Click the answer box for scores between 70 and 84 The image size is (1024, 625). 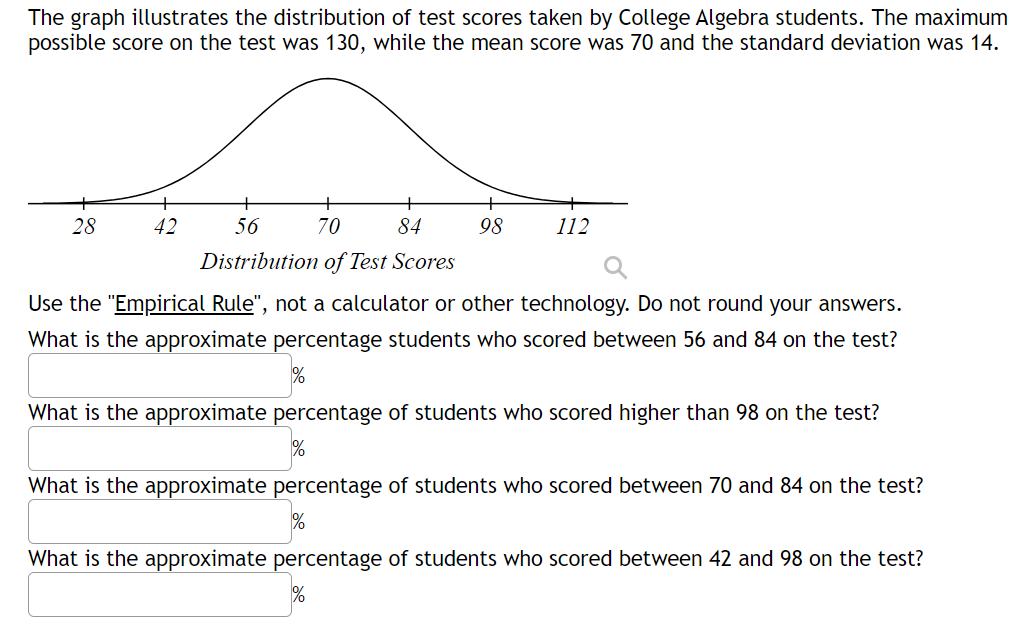point(158,521)
